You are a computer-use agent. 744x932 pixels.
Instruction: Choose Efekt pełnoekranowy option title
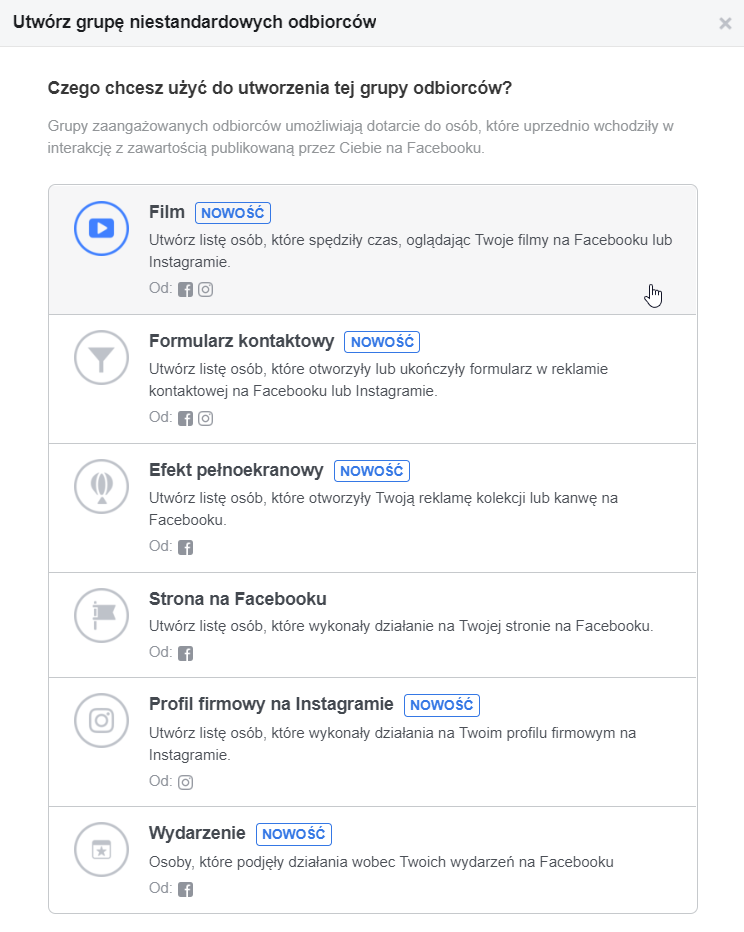(236, 470)
